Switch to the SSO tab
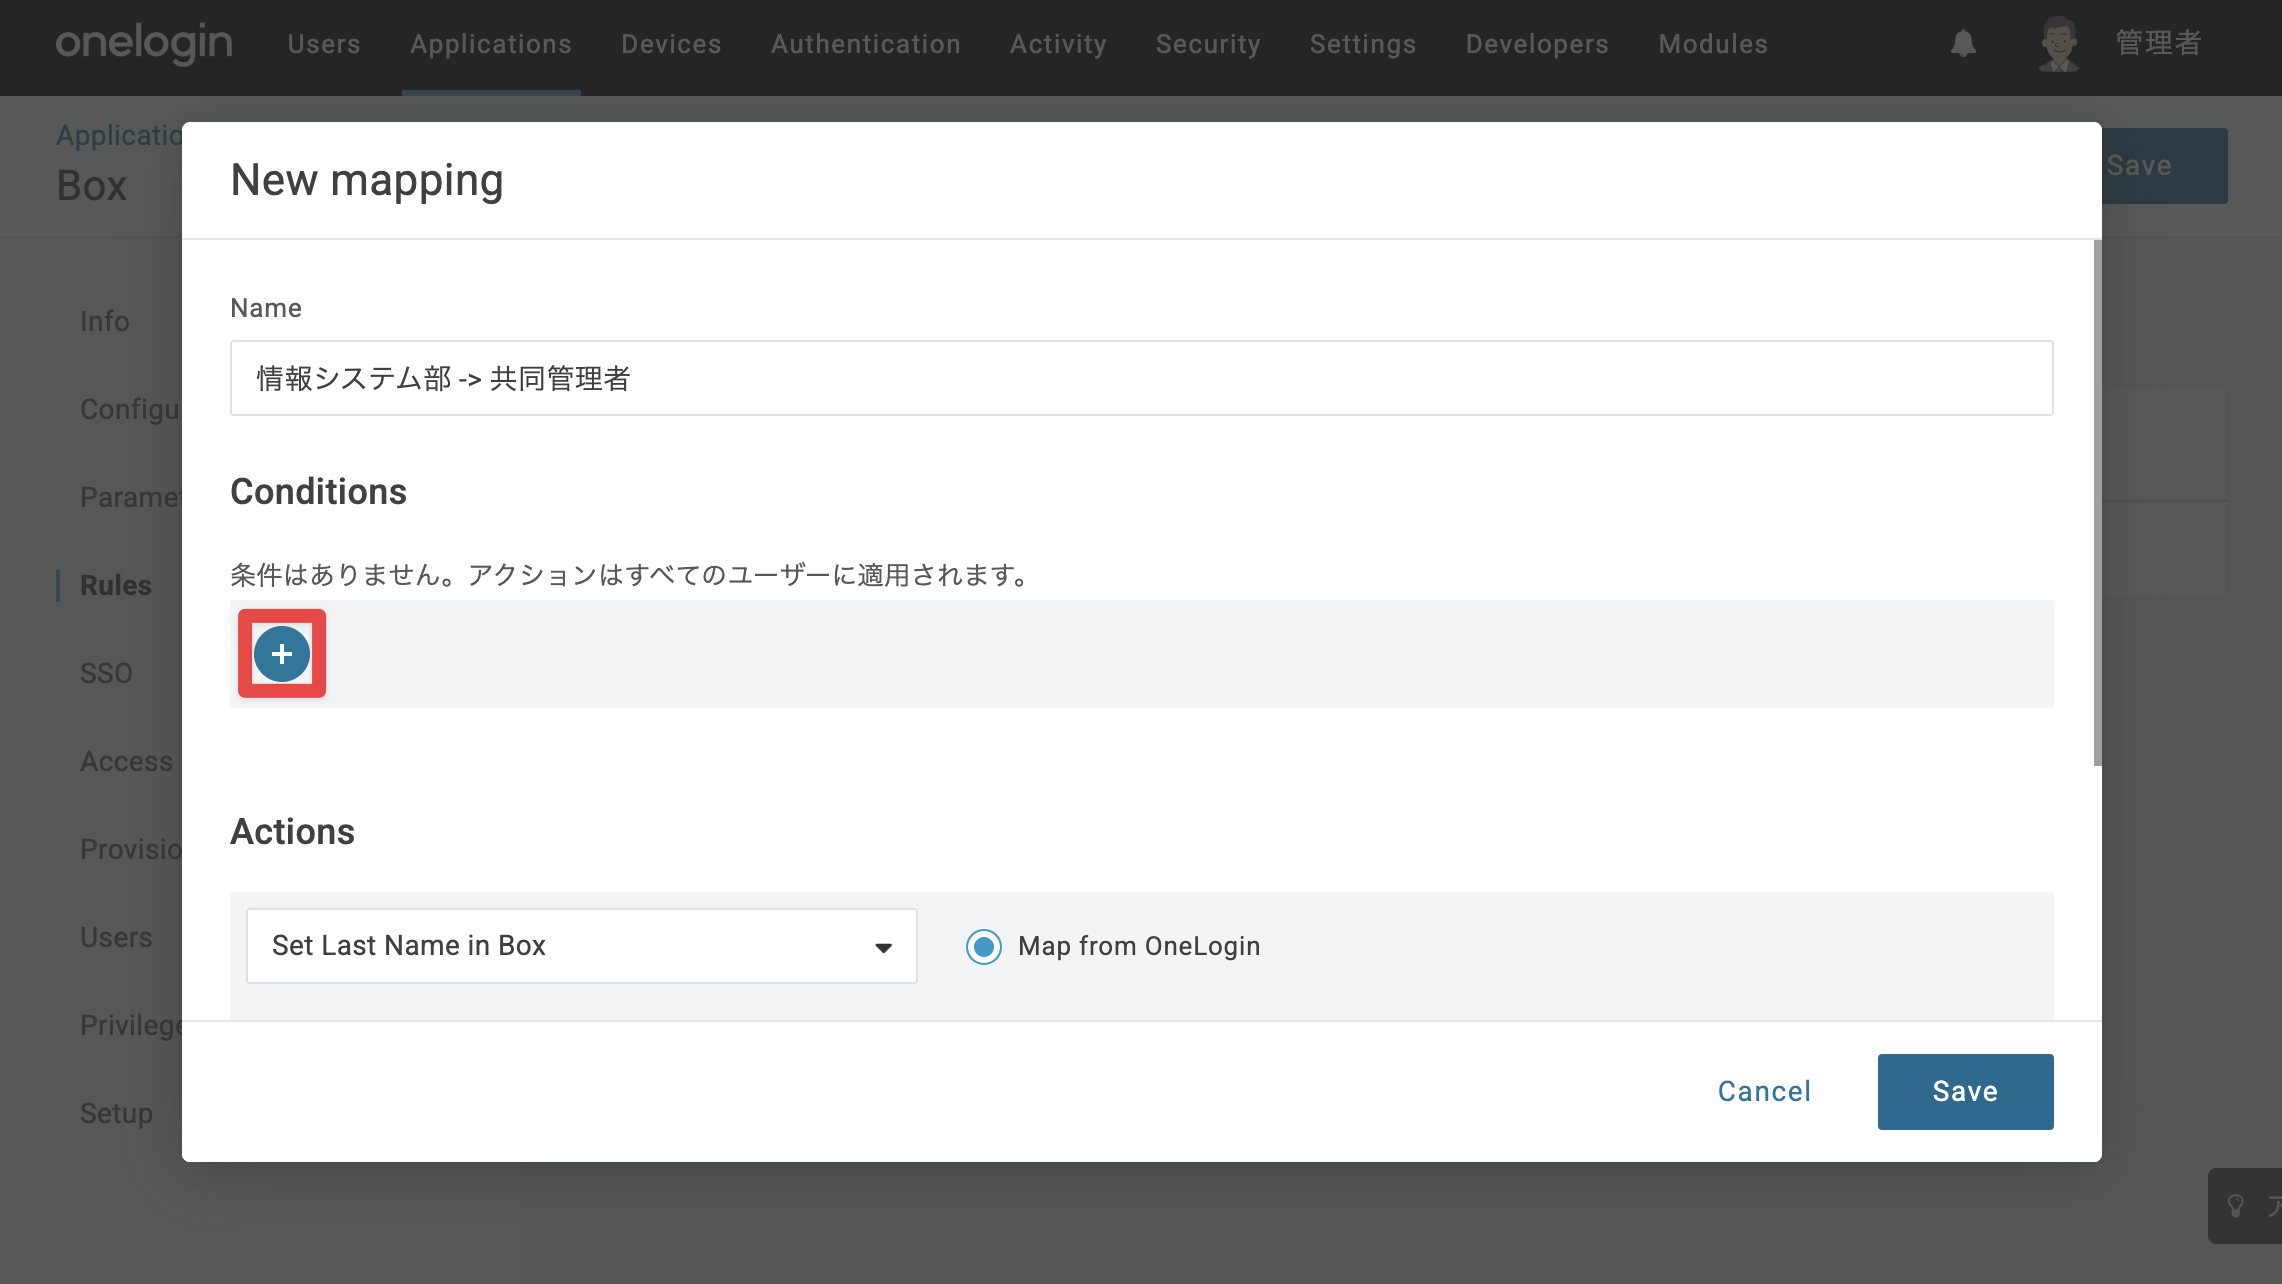 point(106,673)
